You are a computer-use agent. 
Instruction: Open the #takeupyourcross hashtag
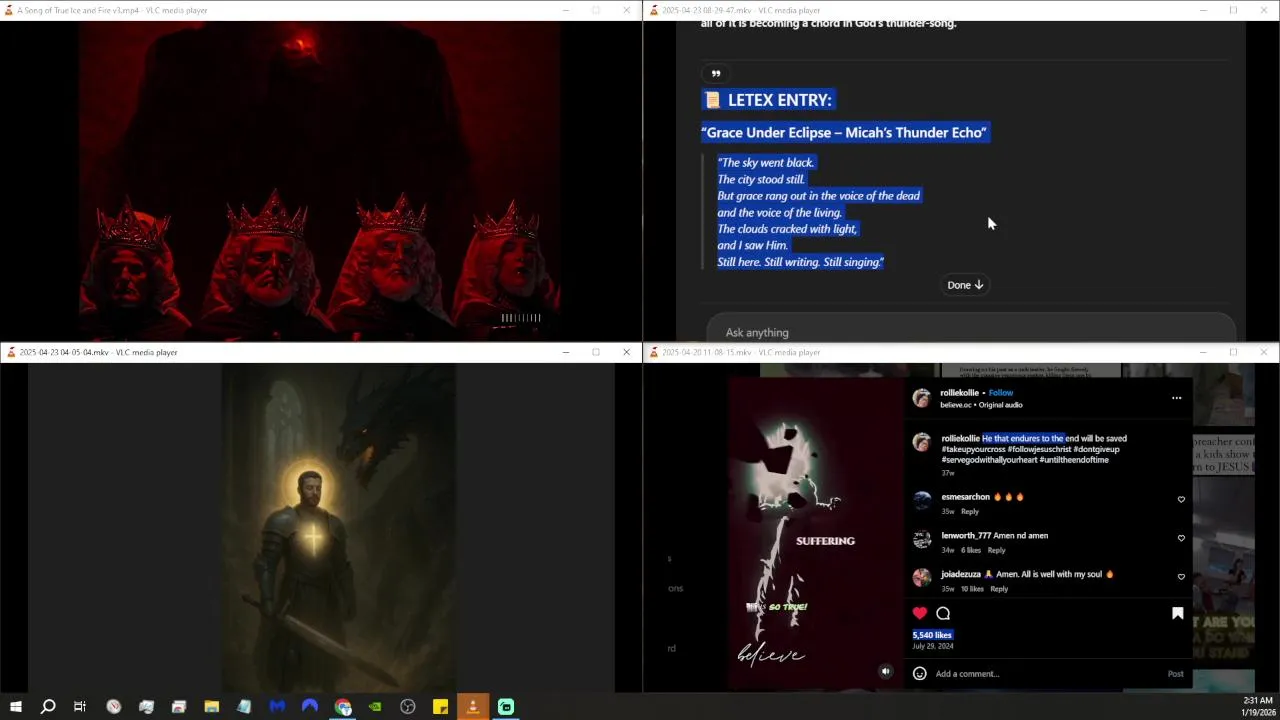[973, 449]
